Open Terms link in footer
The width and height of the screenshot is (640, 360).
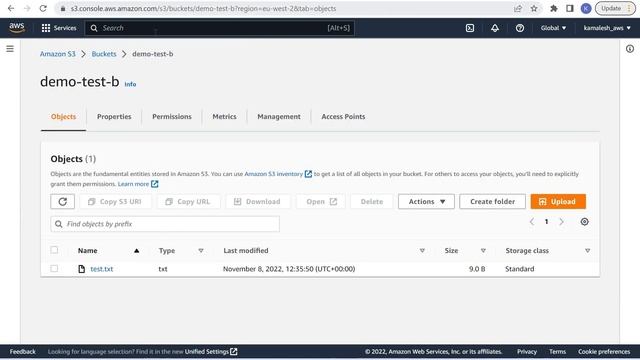pyautogui.click(x=557, y=351)
